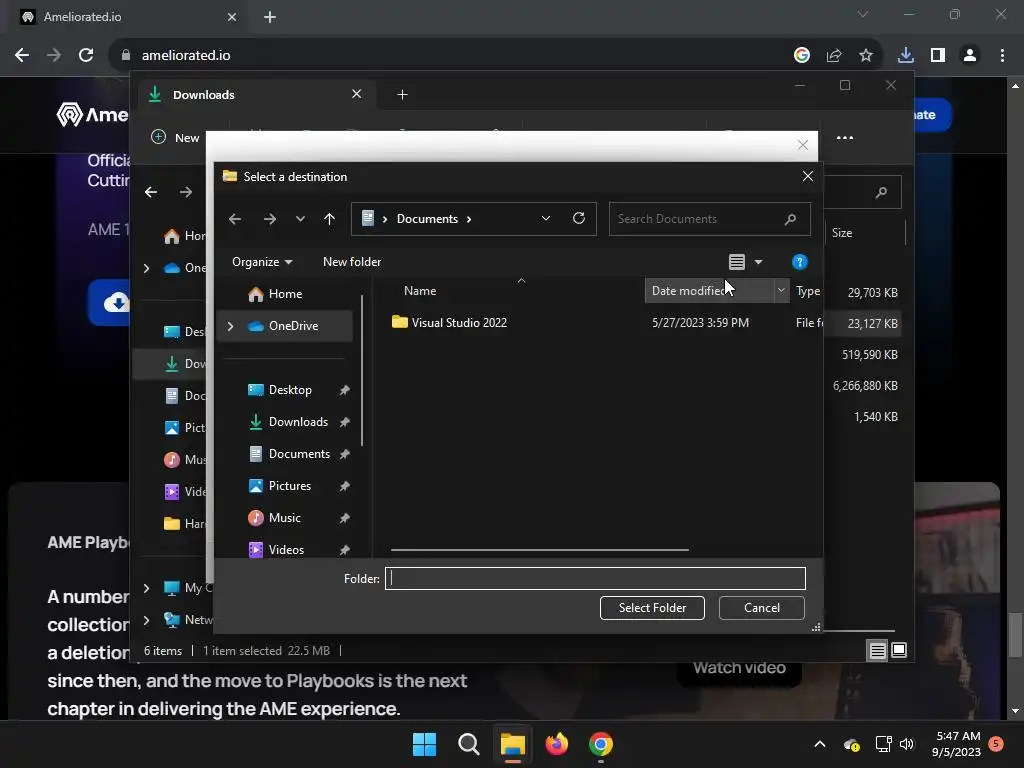Viewport: 1024px width, 768px height.
Task: Open Windows Start menu
Action: [424, 744]
